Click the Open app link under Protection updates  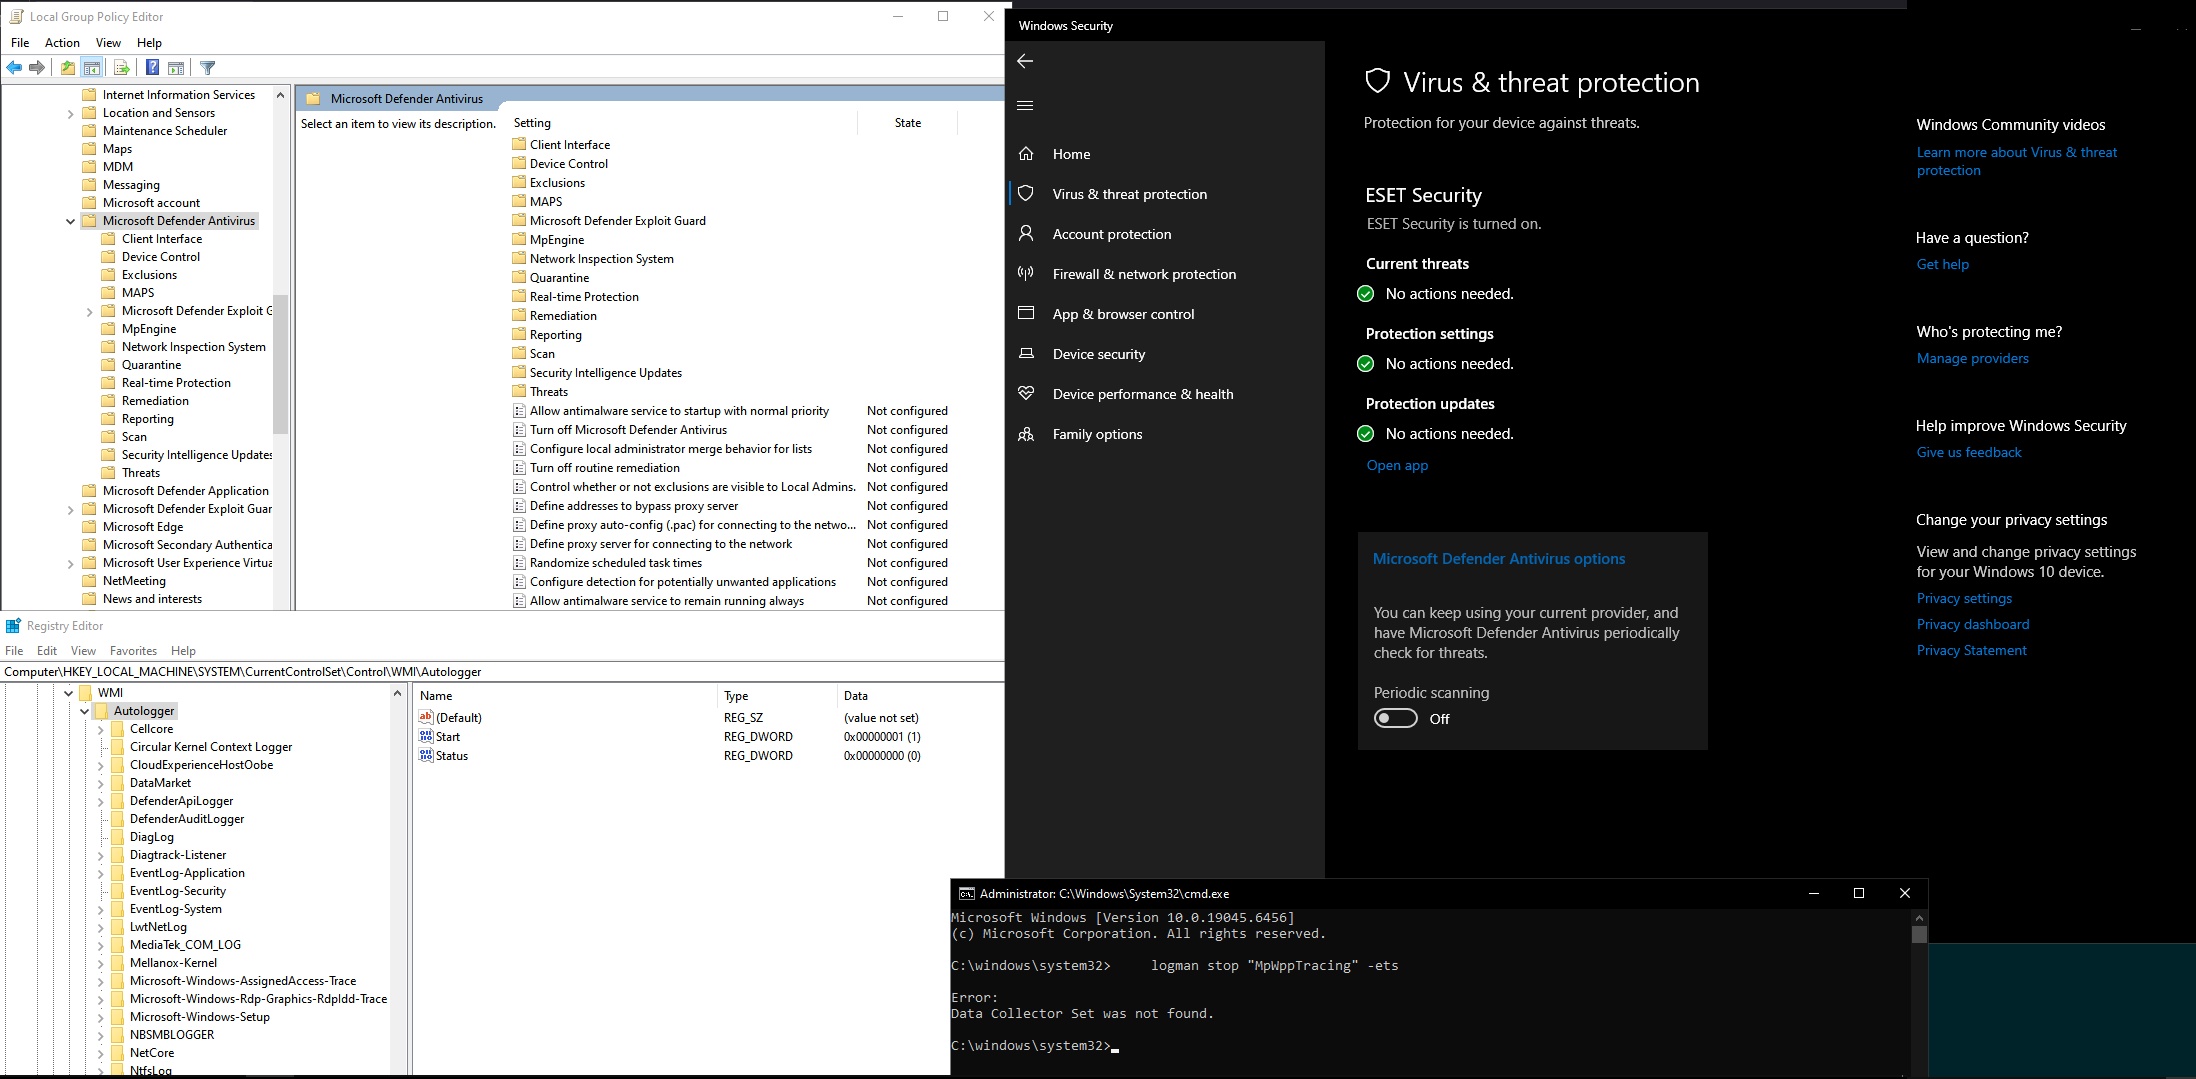click(x=1396, y=465)
